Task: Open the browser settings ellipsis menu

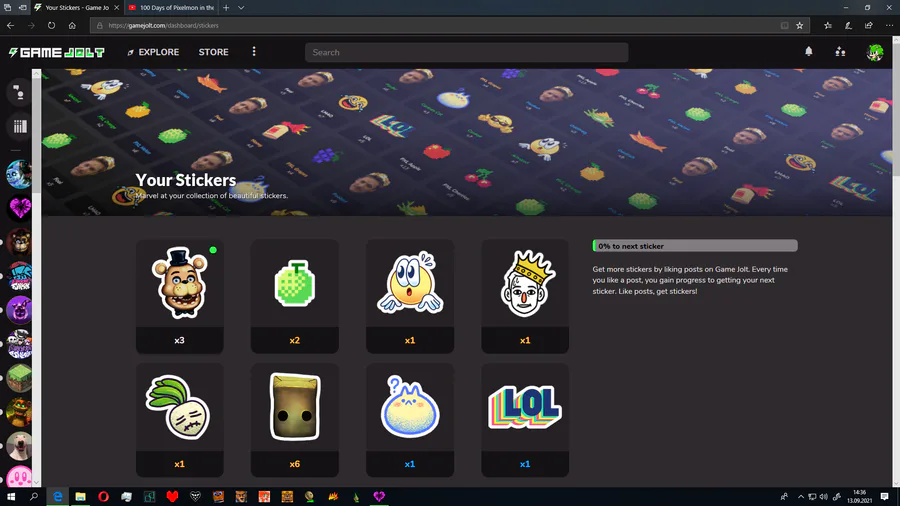Action: pos(889,25)
